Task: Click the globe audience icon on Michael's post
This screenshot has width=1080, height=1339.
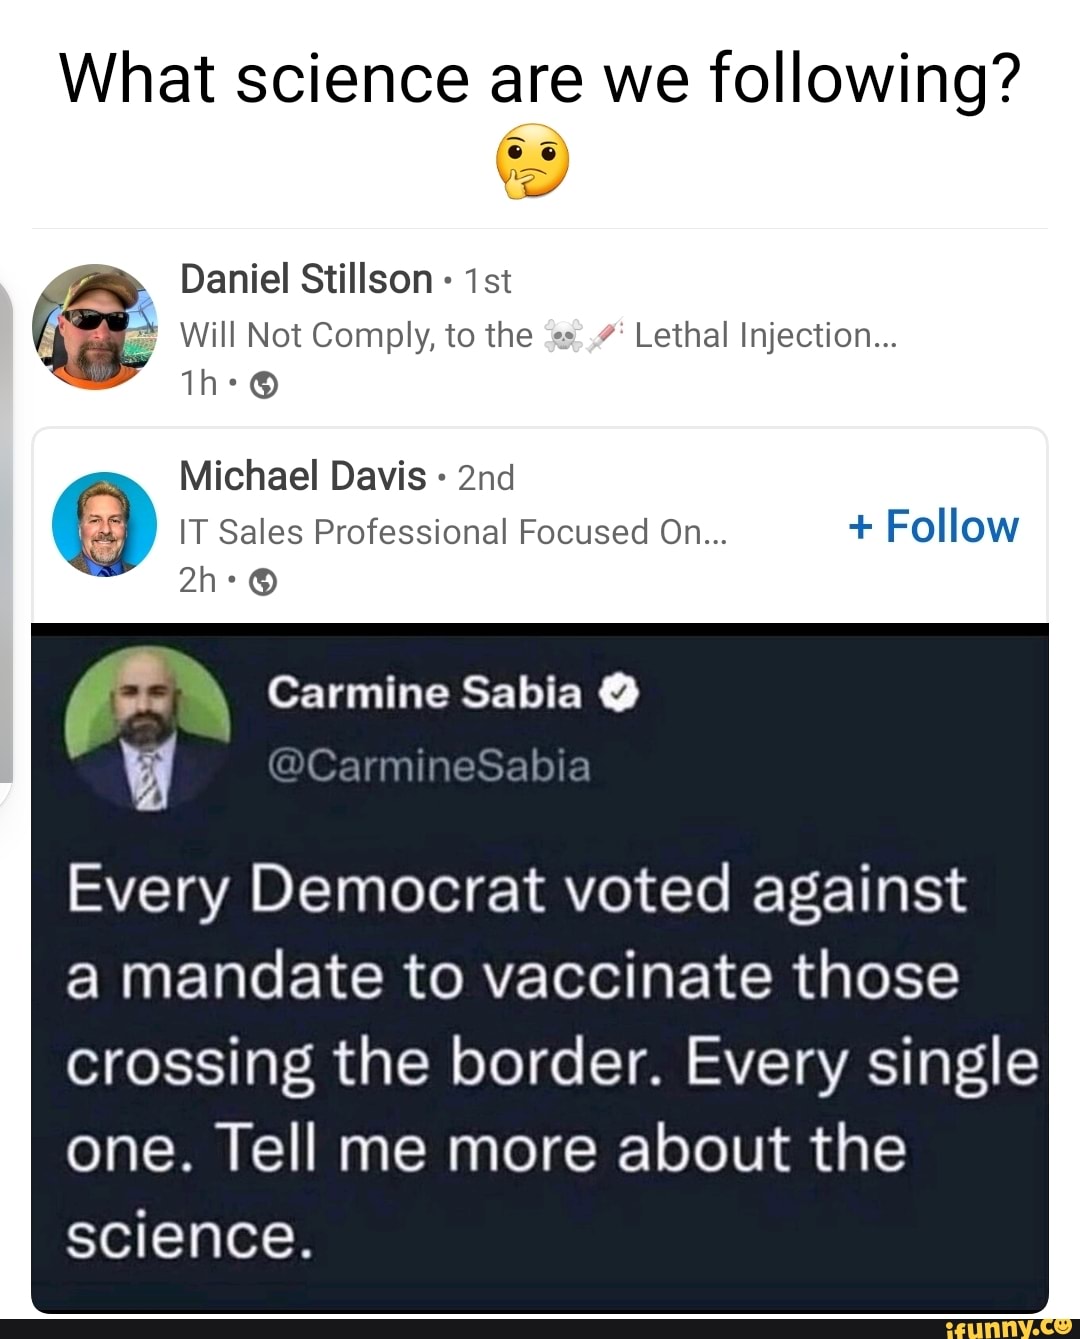Action: pyautogui.click(x=263, y=580)
